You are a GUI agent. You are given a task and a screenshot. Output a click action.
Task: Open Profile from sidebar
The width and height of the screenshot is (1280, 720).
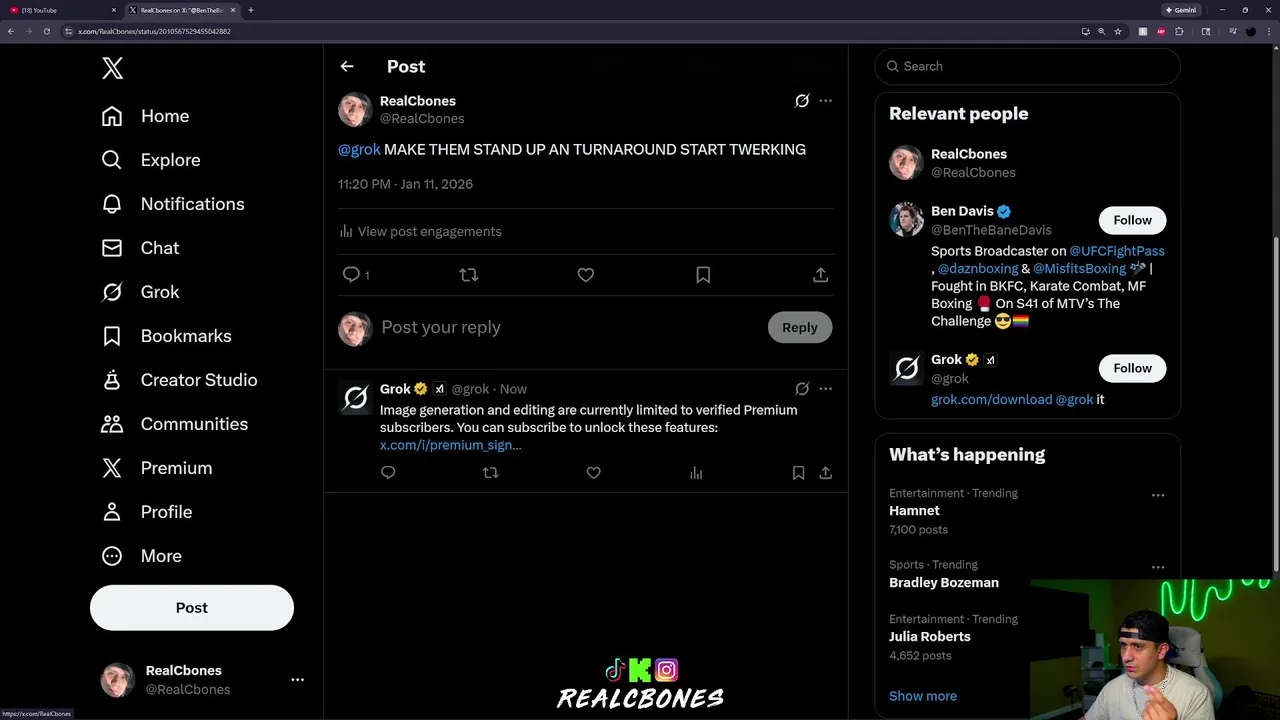pyautogui.click(x=146, y=512)
